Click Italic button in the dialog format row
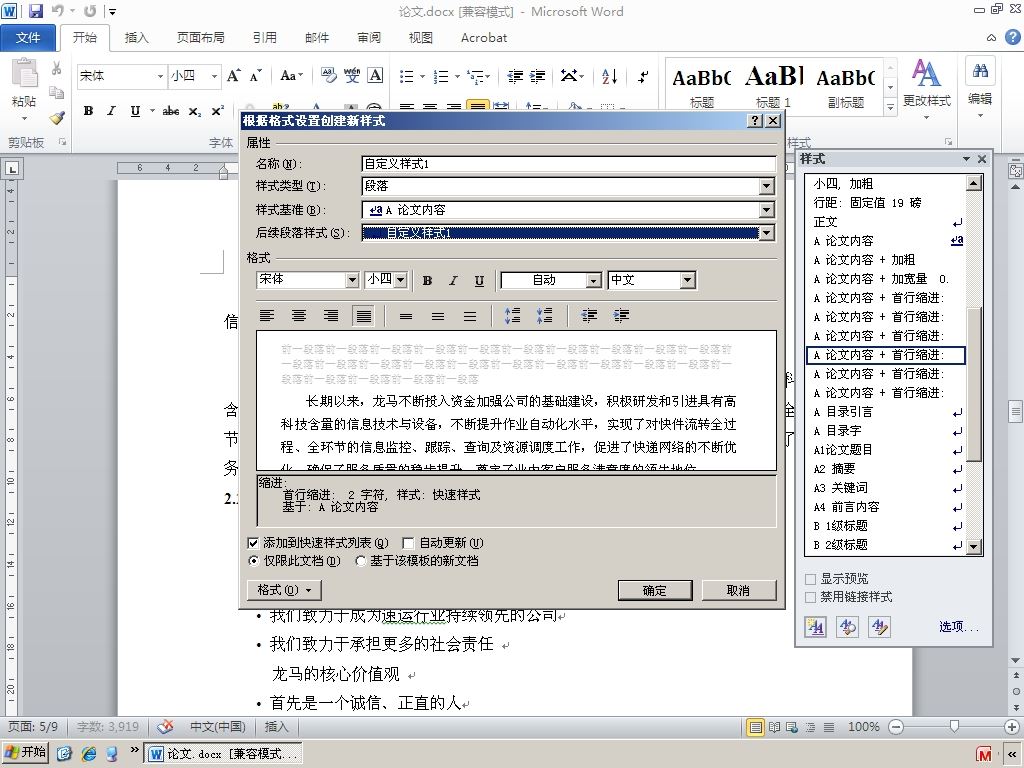This screenshot has height=768, width=1024. coord(453,280)
